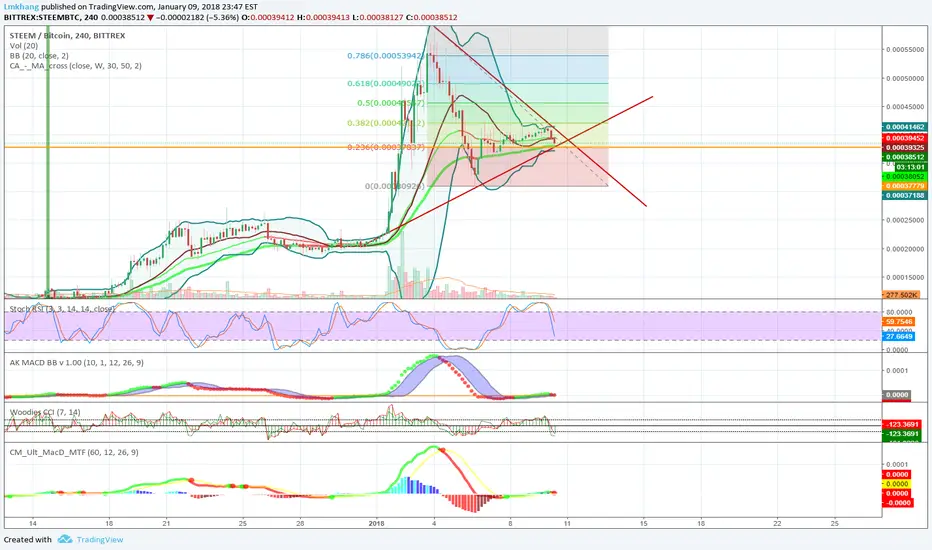This screenshot has height=550, width=932.
Task: Click the 15 date label on the time axis
Action: tap(643, 524)
